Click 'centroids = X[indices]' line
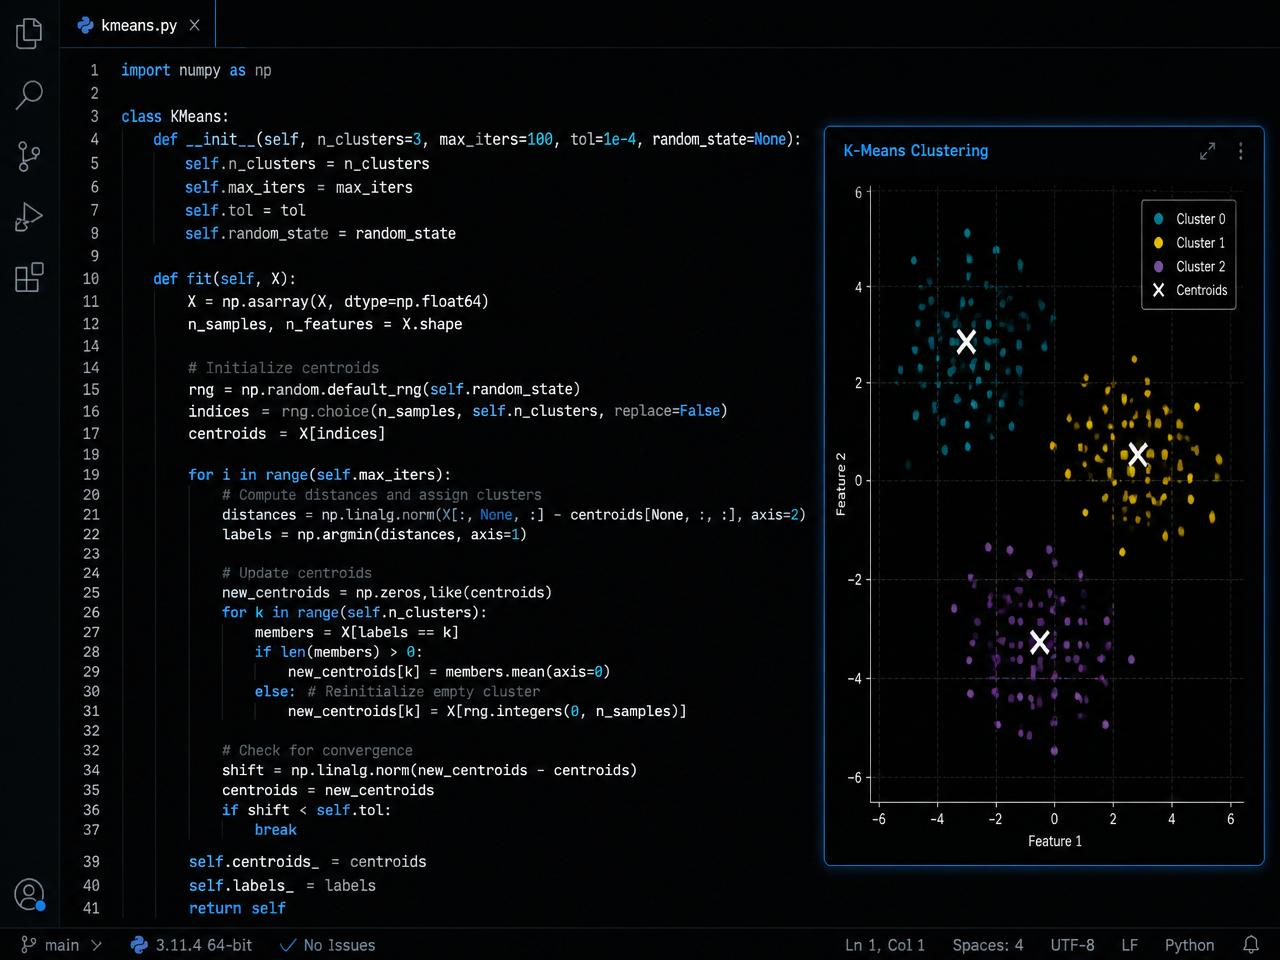Image resolution: width=1280 pixels, height=960 pixels. (286, 434)
